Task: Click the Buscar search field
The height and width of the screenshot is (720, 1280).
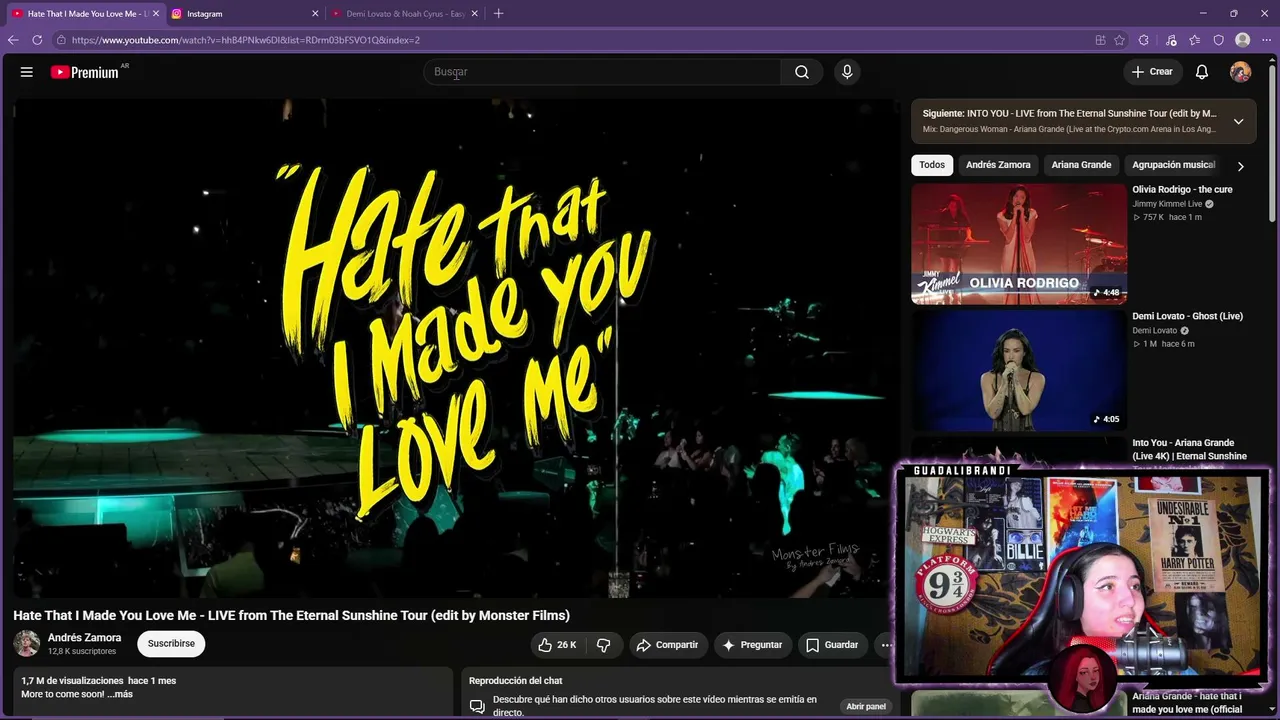Action: point(602,72)
